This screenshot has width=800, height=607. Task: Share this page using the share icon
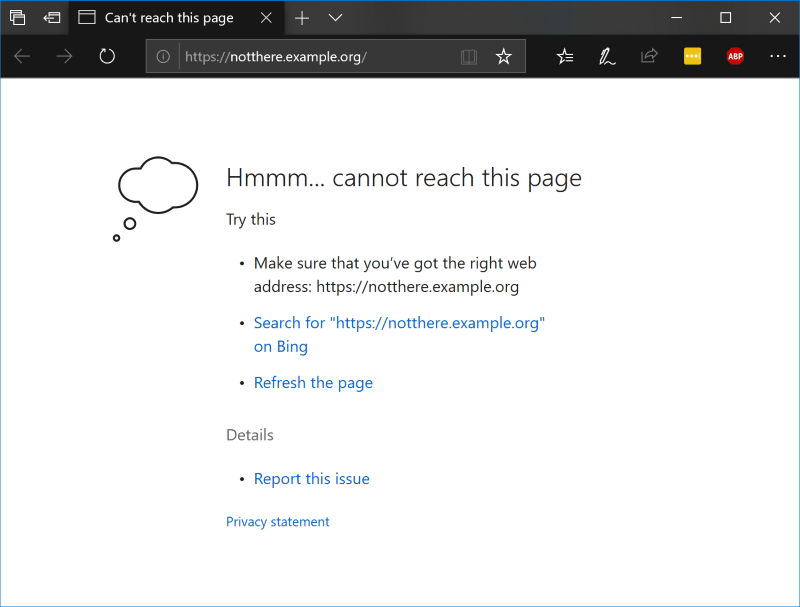tap(649, 56)
